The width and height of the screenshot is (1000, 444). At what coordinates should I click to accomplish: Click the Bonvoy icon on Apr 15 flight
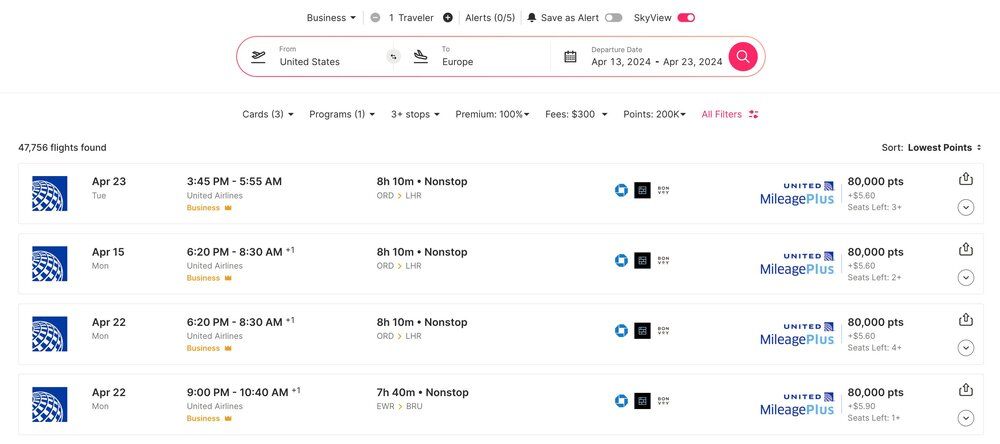[663, 260]
